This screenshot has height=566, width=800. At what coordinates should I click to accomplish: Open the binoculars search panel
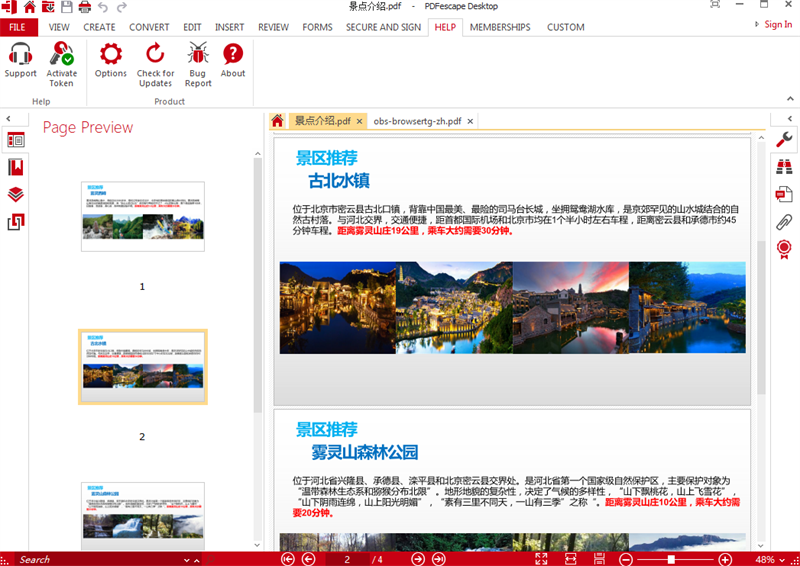point(784,167)
